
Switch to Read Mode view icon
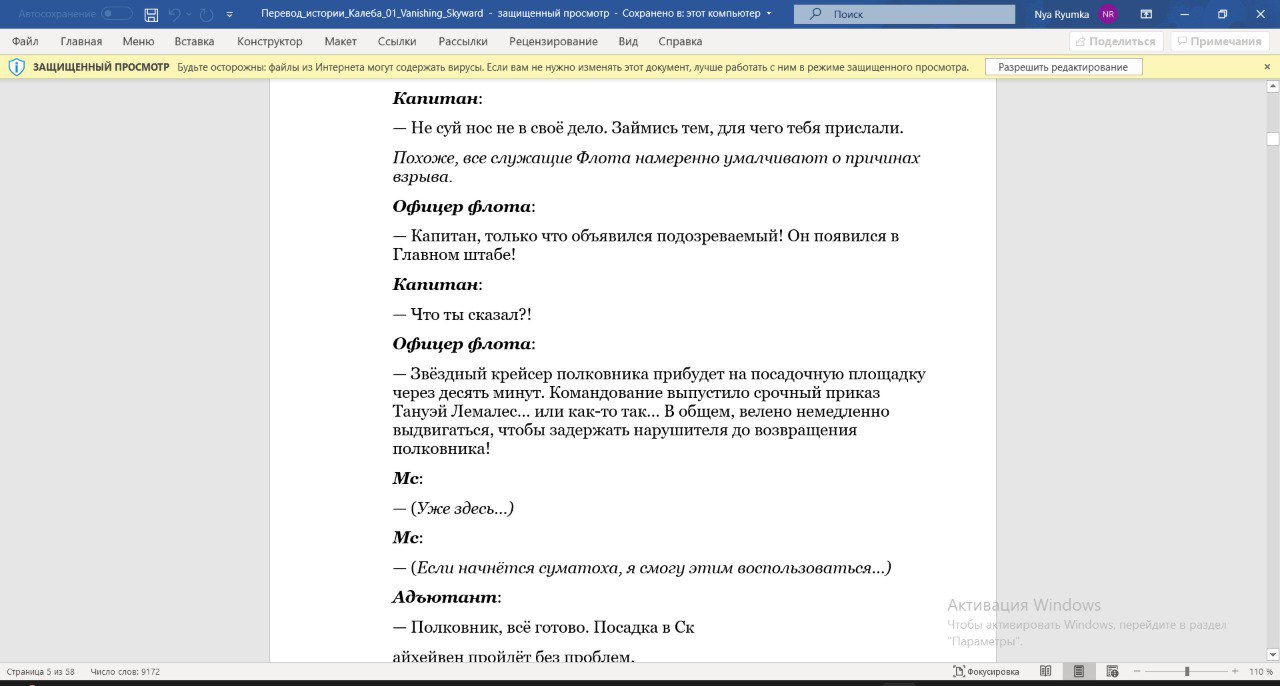coord(1046,672)
